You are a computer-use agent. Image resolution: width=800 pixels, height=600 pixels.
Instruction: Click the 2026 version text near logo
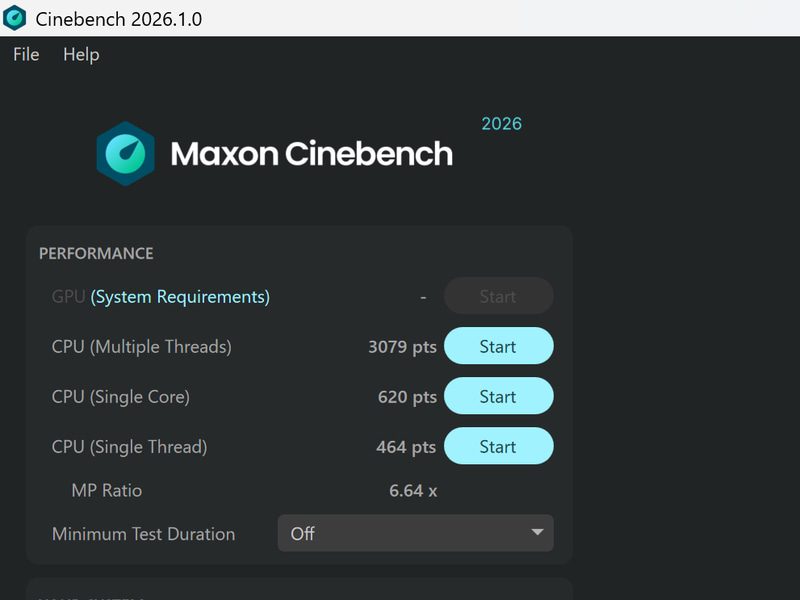[x=502, y=123]
